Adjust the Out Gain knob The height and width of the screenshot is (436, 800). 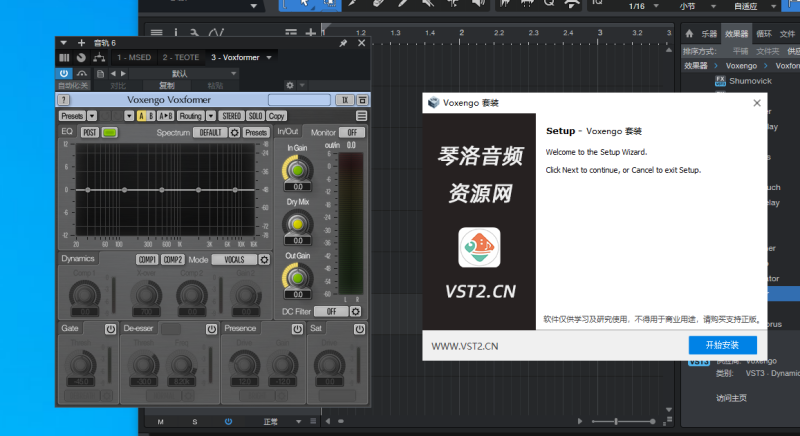[x=297, y=278]
